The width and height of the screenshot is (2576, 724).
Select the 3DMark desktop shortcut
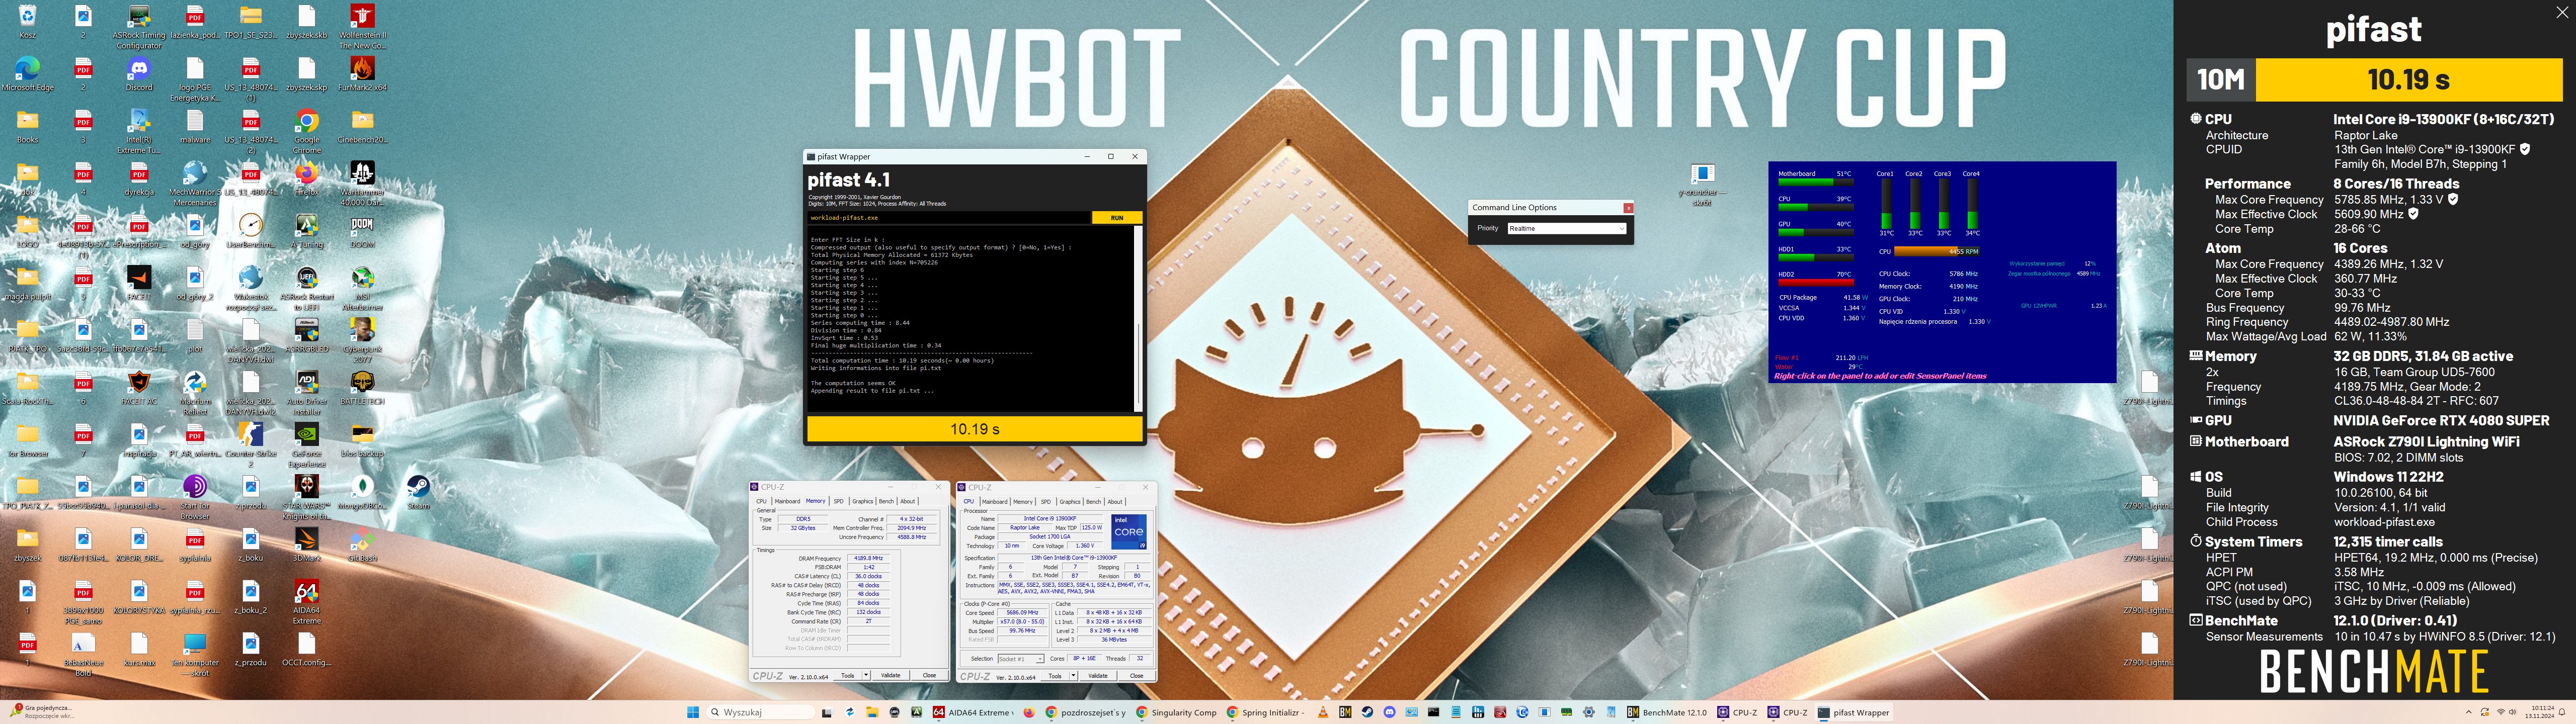pos(307,544)
